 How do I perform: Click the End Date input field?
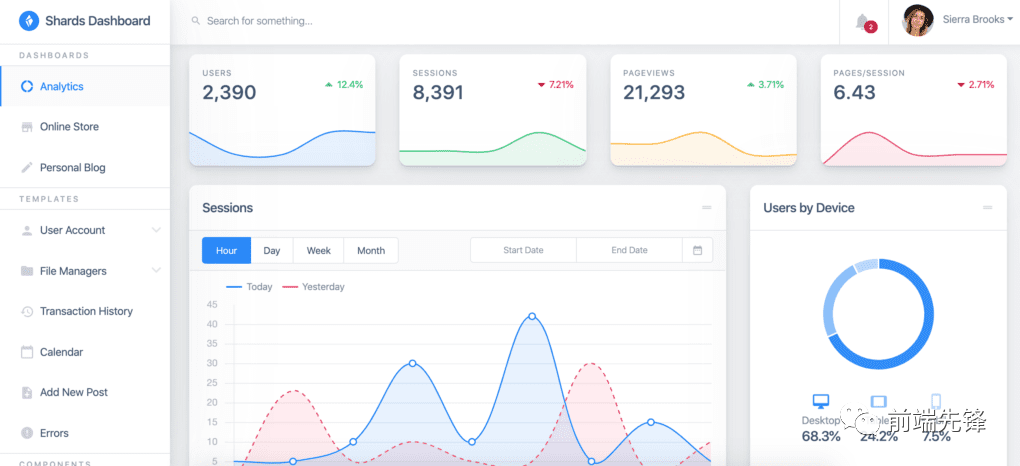629,250
